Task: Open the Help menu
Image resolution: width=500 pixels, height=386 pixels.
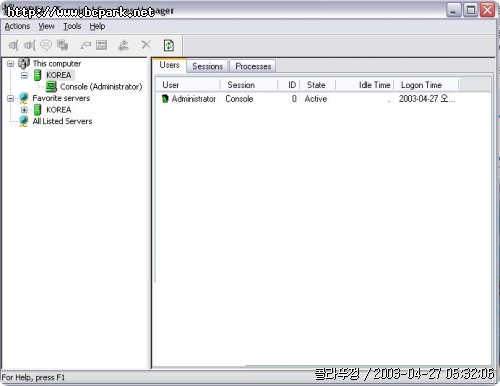Action: (x=97, y=26)
